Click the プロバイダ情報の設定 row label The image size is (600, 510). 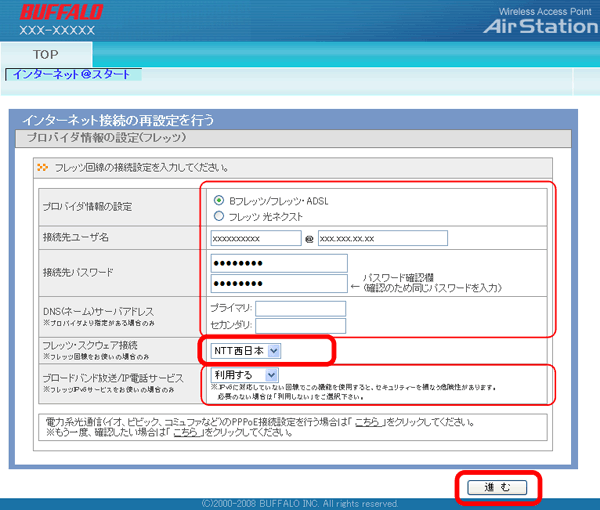(x=87, y=207)
